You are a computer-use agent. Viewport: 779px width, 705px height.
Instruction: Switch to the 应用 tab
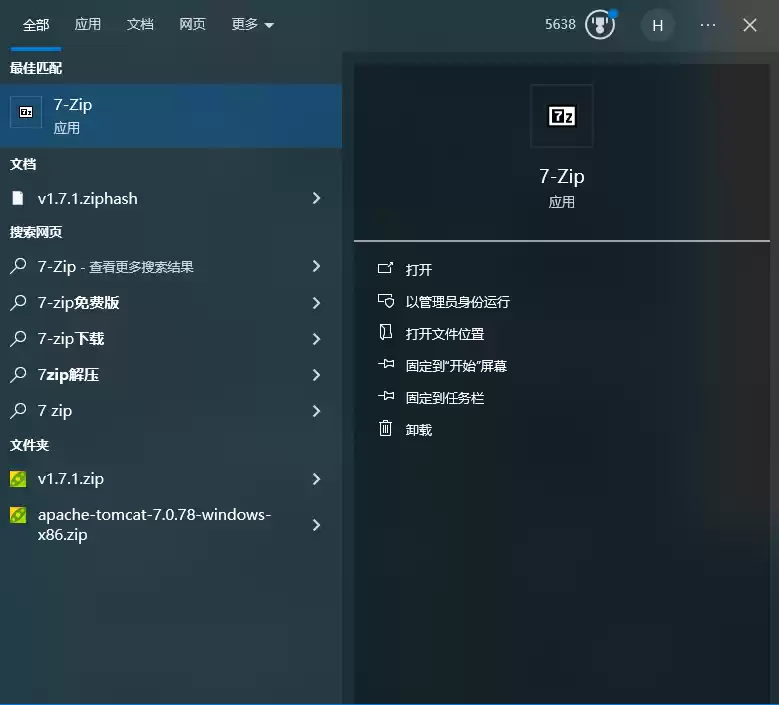(x=87, y=24)
